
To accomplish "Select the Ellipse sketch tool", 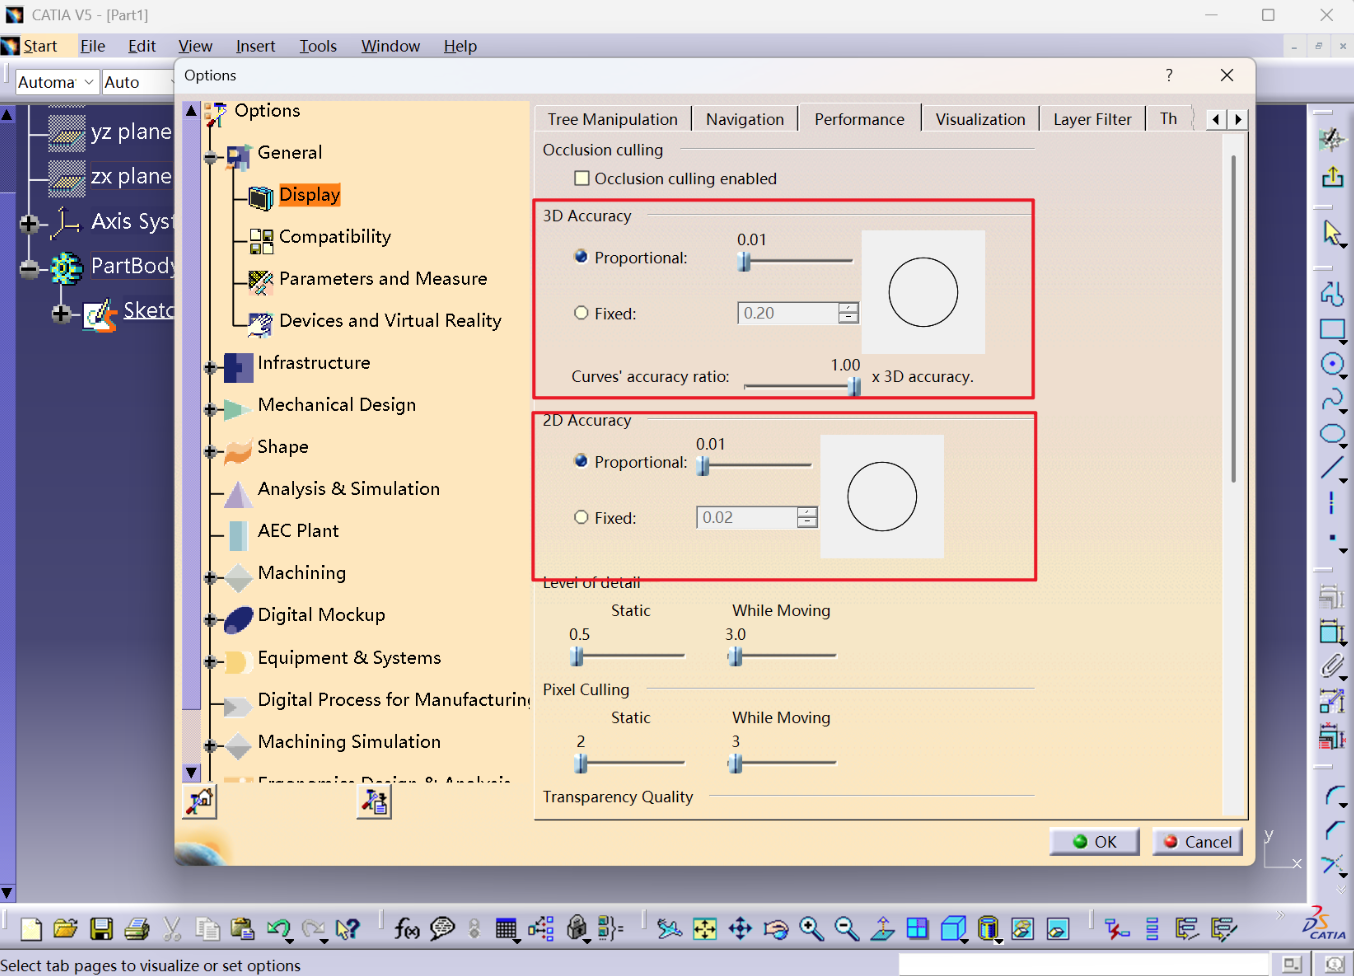I will (x=1332, y=434).
